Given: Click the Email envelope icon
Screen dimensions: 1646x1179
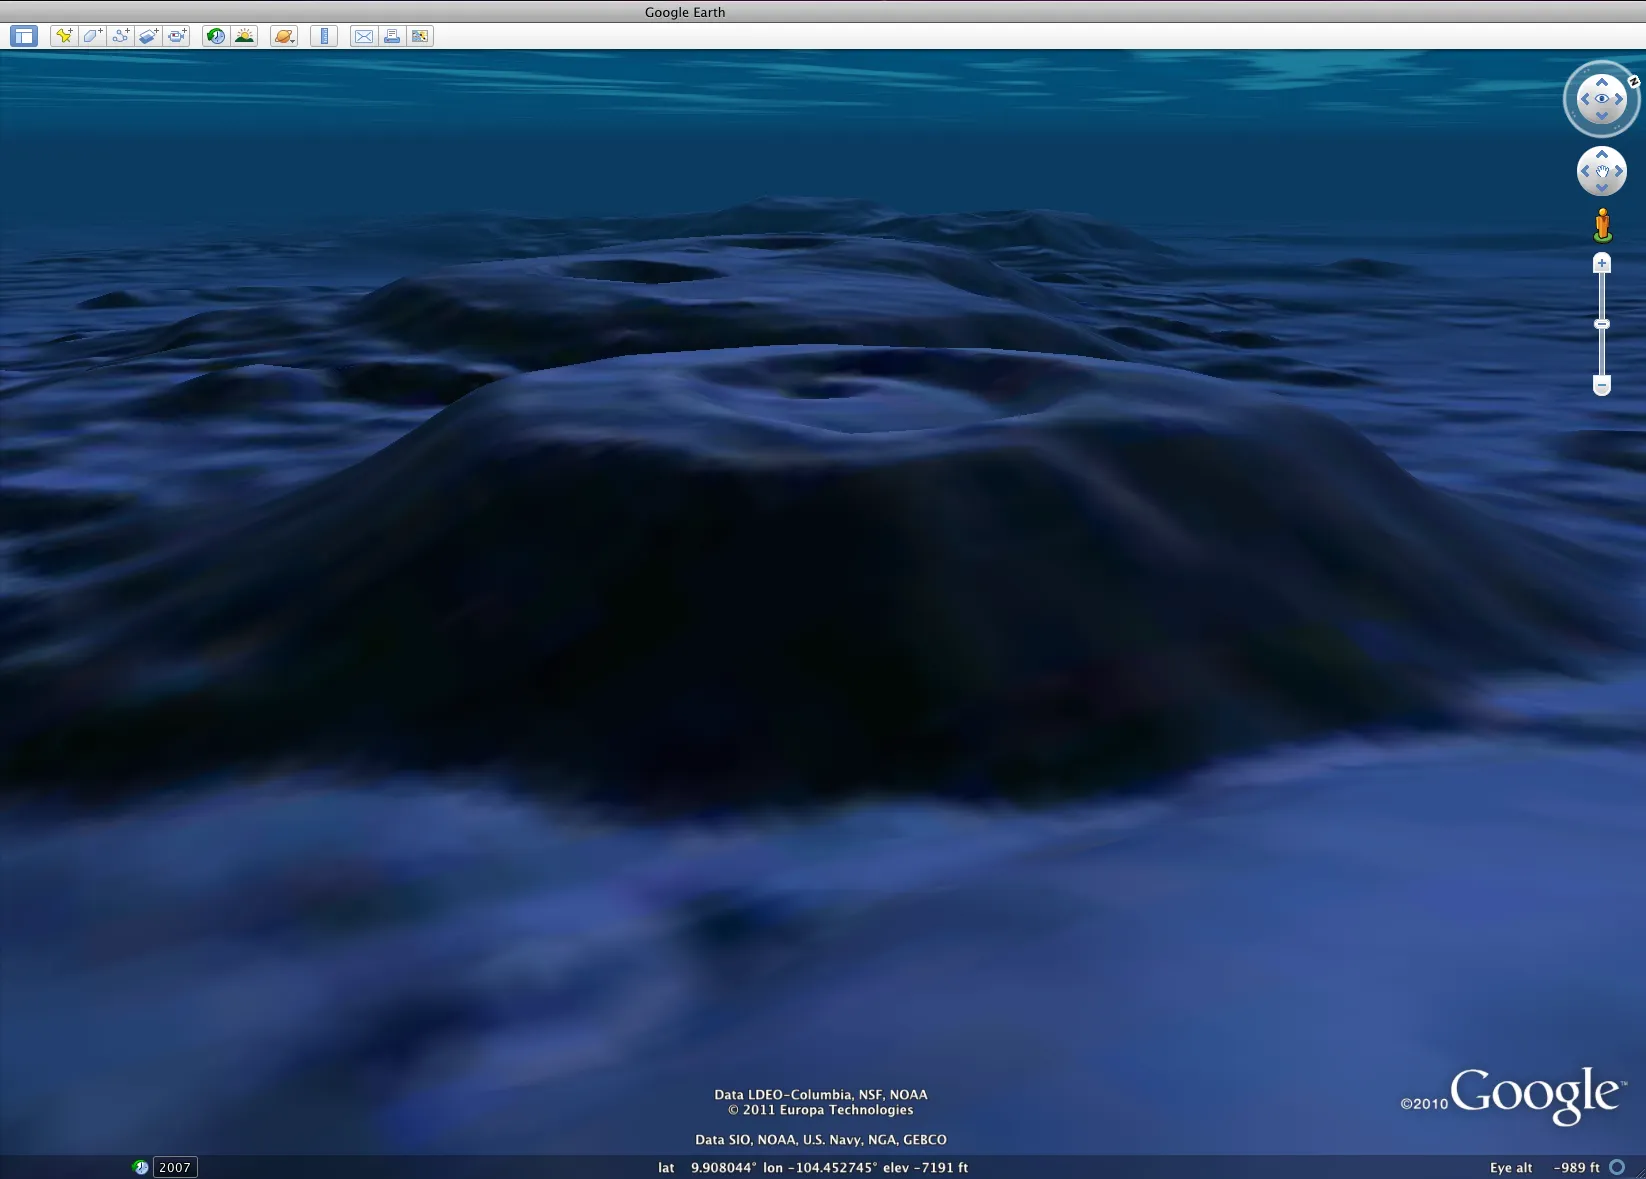Looking at the screenshot, I should click(364, 36).
